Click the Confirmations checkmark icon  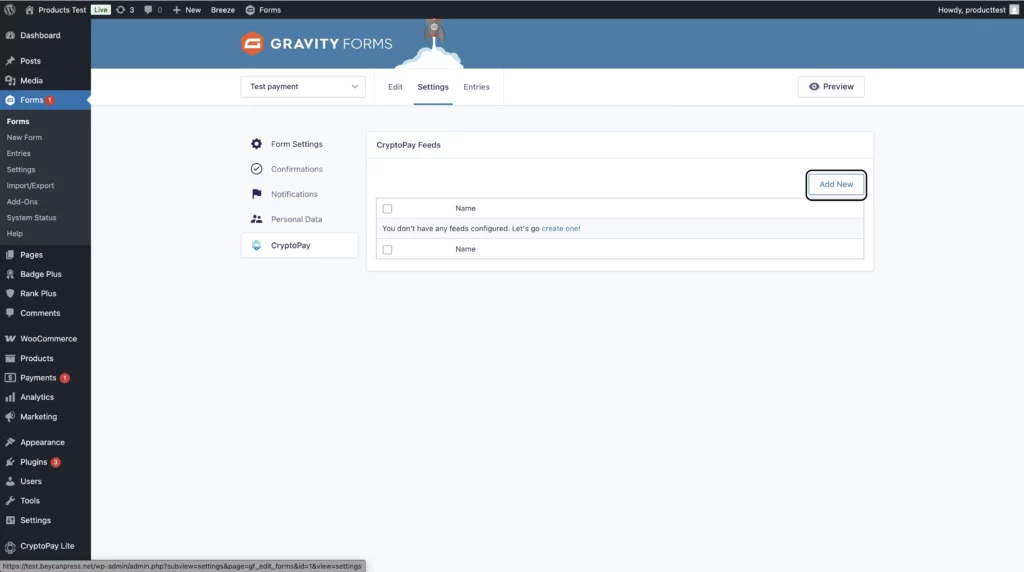(x=257, y=169)
